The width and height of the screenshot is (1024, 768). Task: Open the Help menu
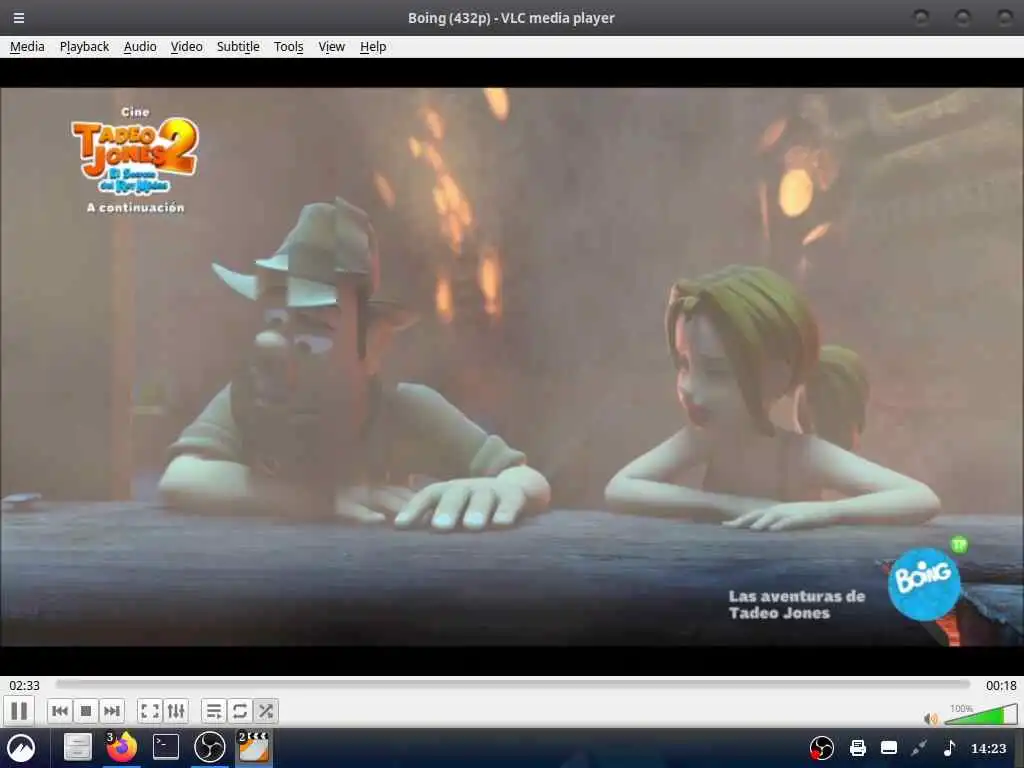coord(373,46)
